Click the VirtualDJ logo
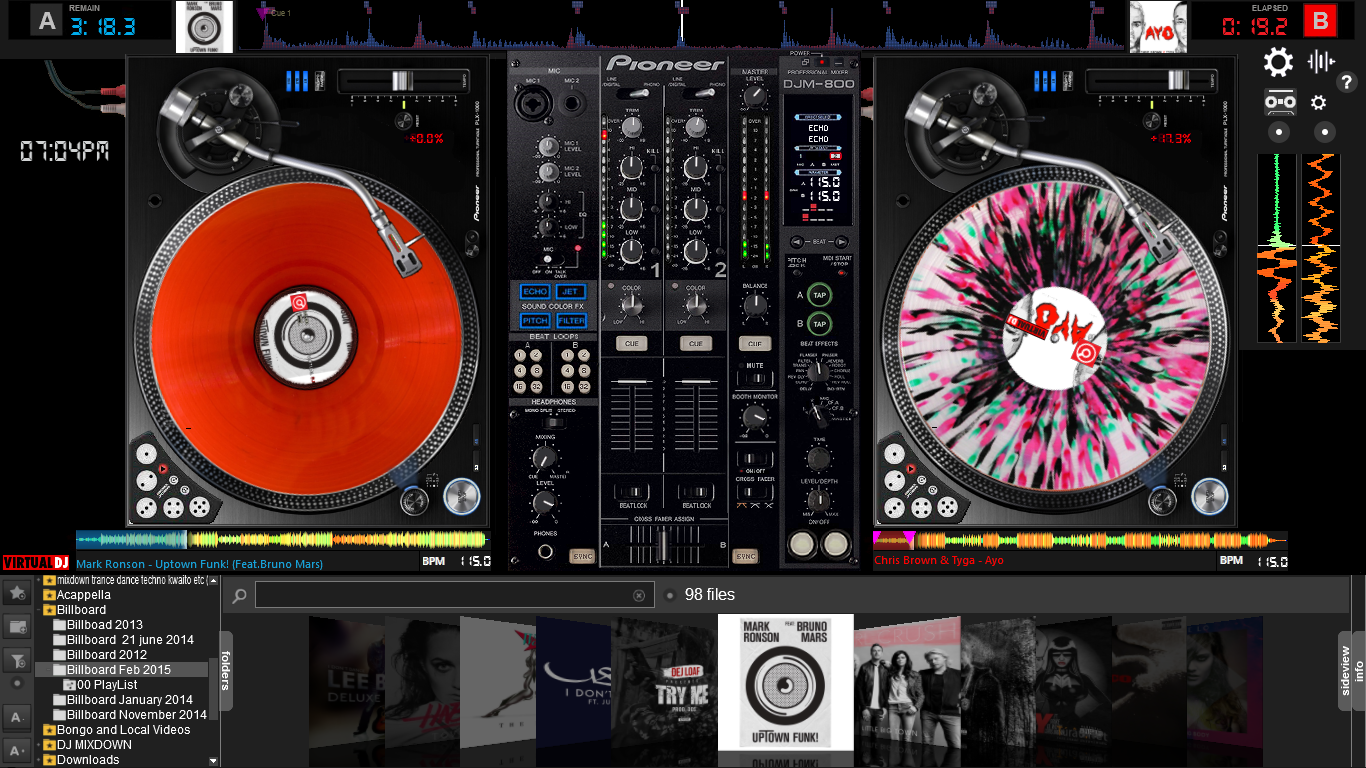This screenshot has height=768, width=1366. pos(36,562)
